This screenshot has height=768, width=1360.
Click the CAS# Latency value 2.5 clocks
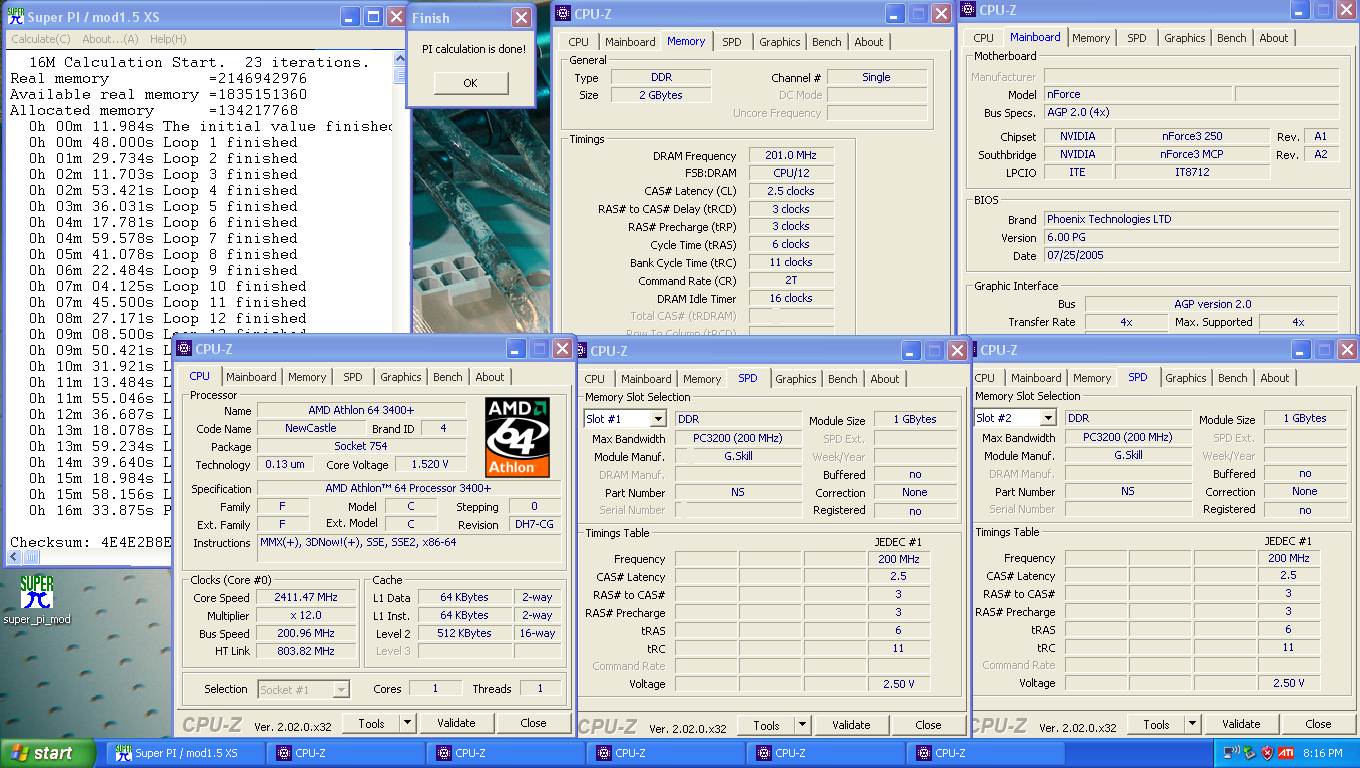(790, 191)
